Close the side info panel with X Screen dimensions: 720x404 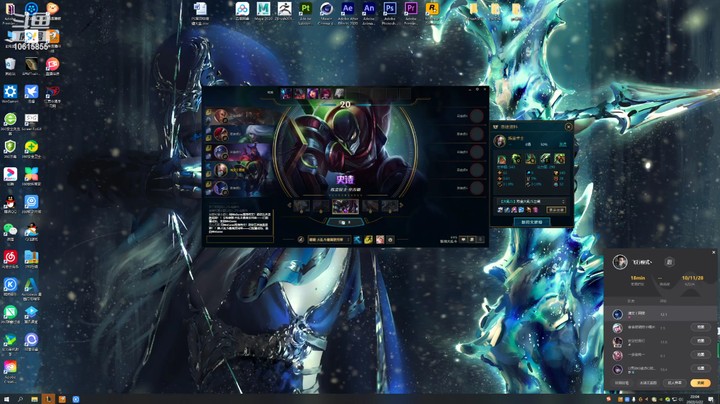click(568, 127)
